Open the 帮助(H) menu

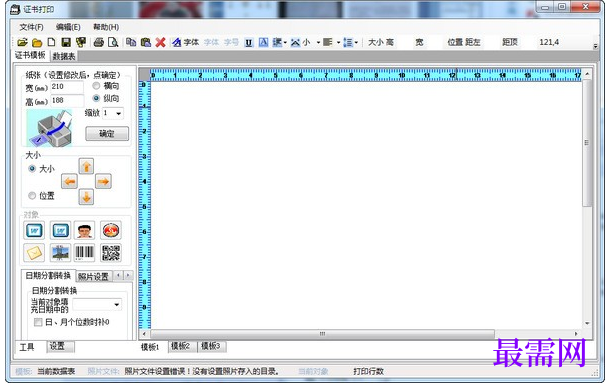point(106,27)
